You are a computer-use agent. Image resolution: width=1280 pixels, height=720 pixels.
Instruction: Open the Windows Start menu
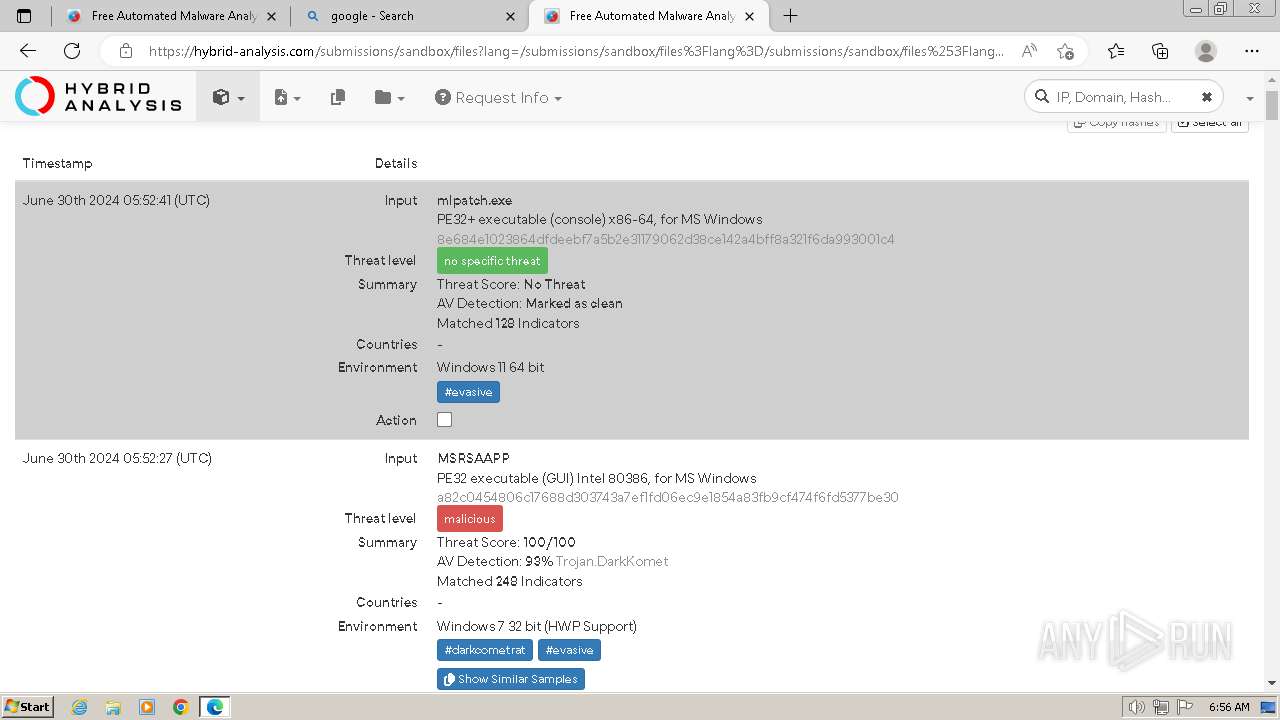click(x=28, y=707)
